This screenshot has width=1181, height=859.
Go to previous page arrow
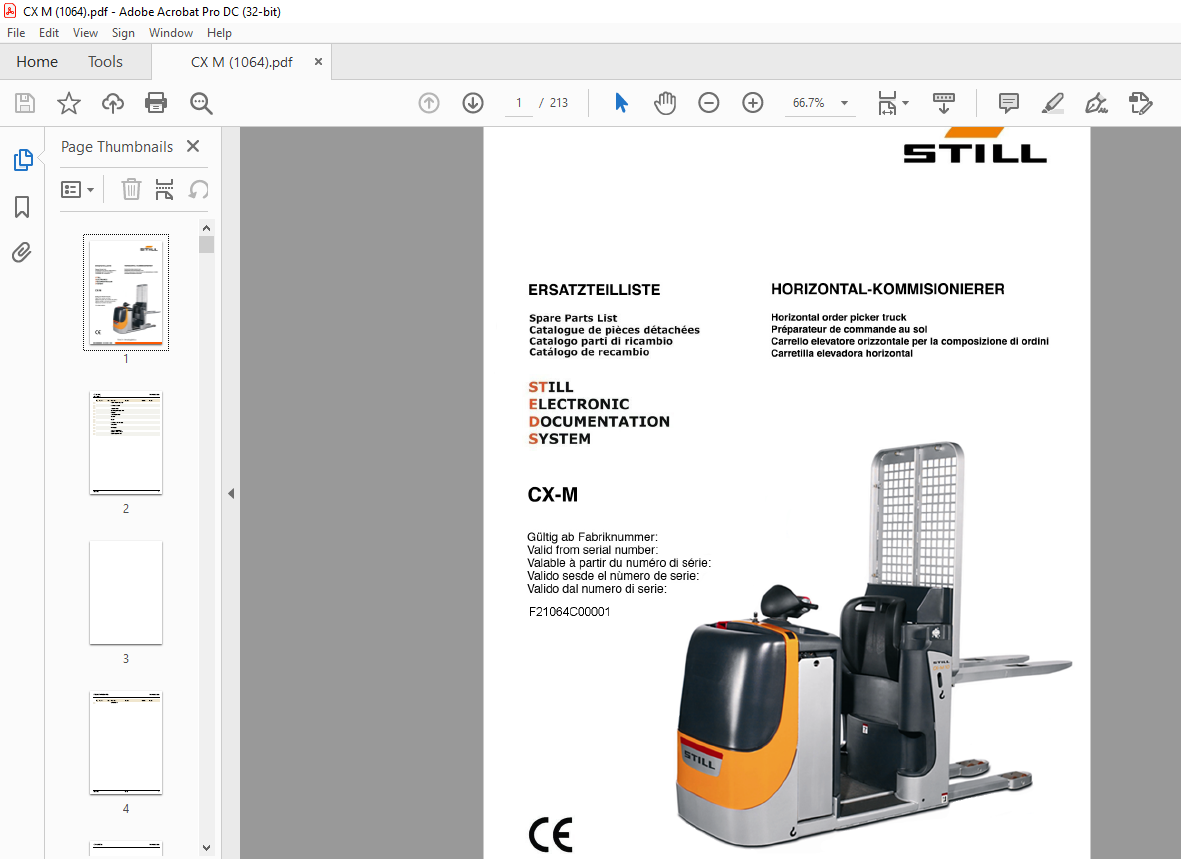[429, 102]
